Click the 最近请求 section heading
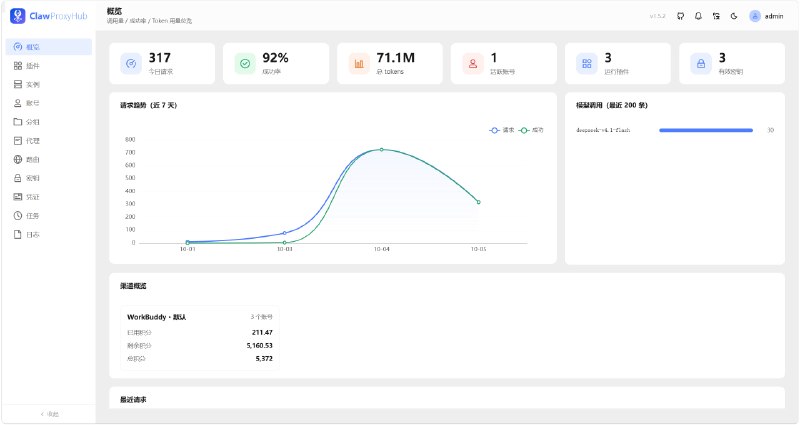 point(133,400)
